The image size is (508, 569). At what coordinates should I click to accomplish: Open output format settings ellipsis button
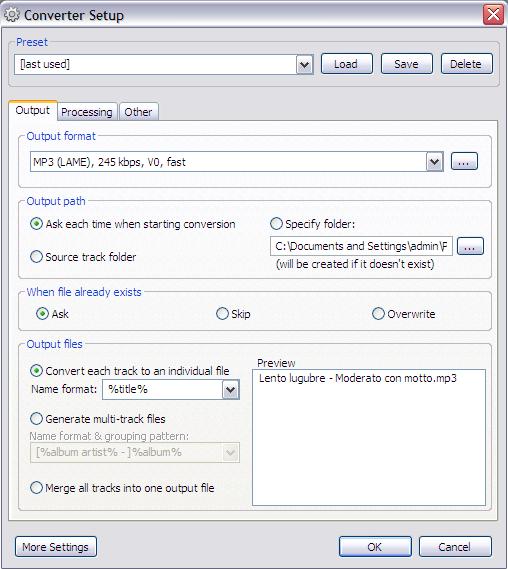464,161
